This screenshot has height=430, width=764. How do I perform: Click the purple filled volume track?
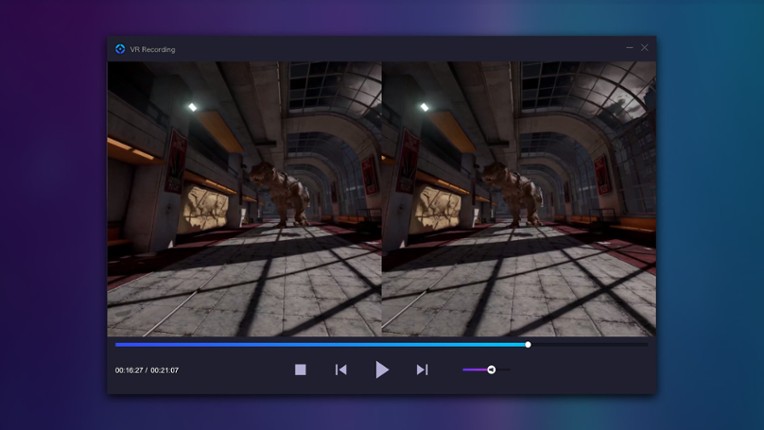pos(474,370)
